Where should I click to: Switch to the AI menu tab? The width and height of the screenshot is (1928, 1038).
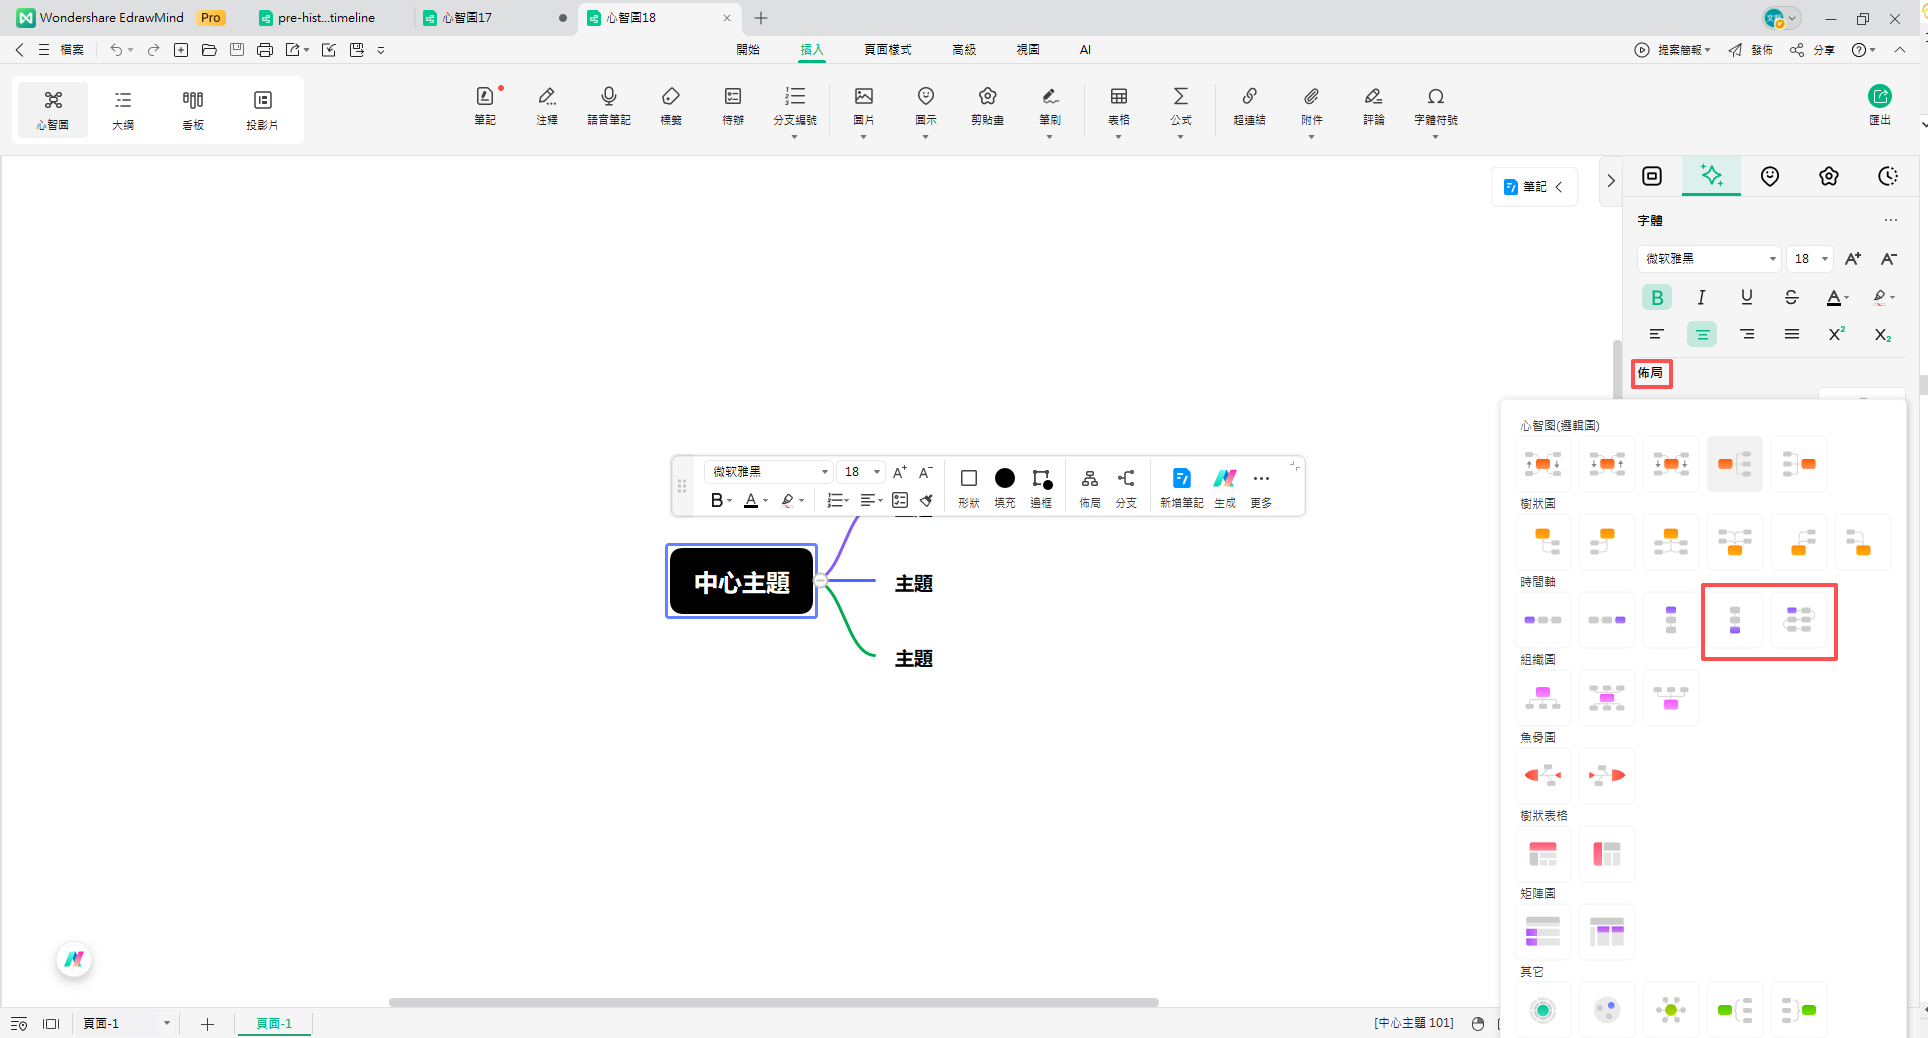click(x=1085, y=50)
